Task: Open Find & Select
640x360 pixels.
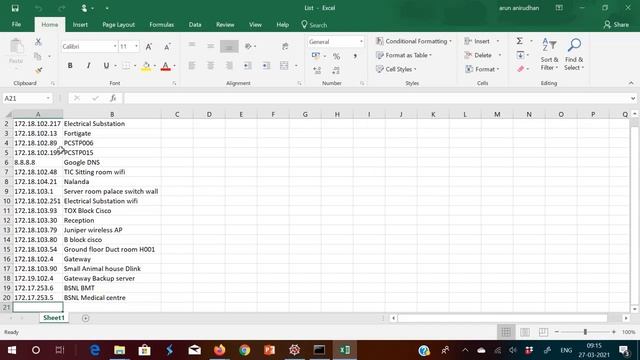Action: pyautogui.click(x=574, y=54)
